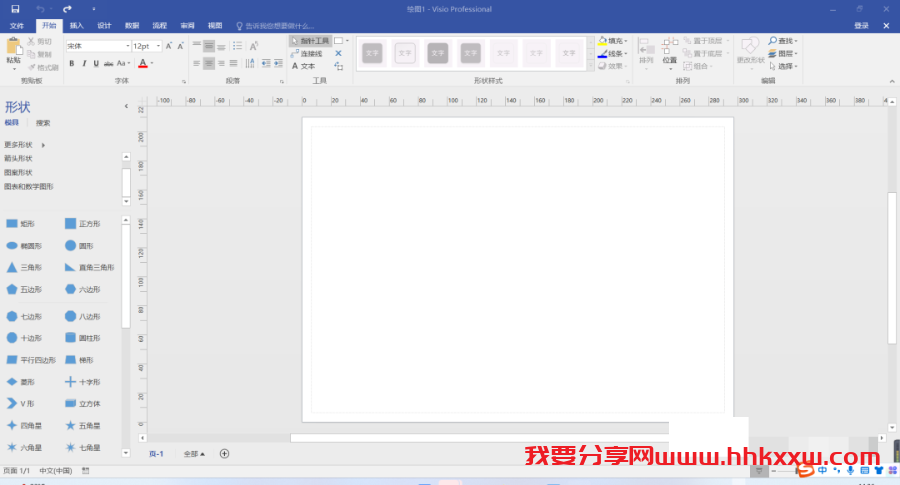Switch to the Design (设计) tab
Screen dimensions: 900x485
point(104,26)
